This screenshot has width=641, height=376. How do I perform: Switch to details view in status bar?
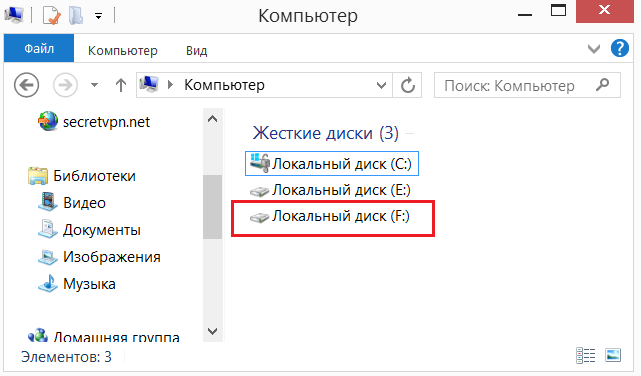coord(585,356)
